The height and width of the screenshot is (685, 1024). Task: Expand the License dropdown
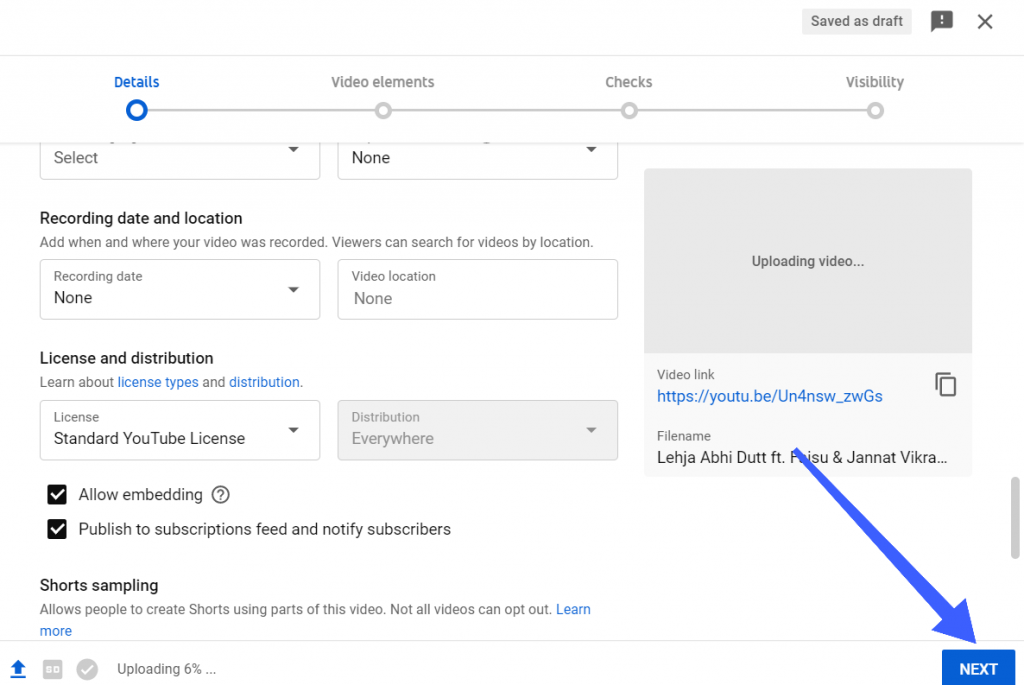[x=180, y=430]
